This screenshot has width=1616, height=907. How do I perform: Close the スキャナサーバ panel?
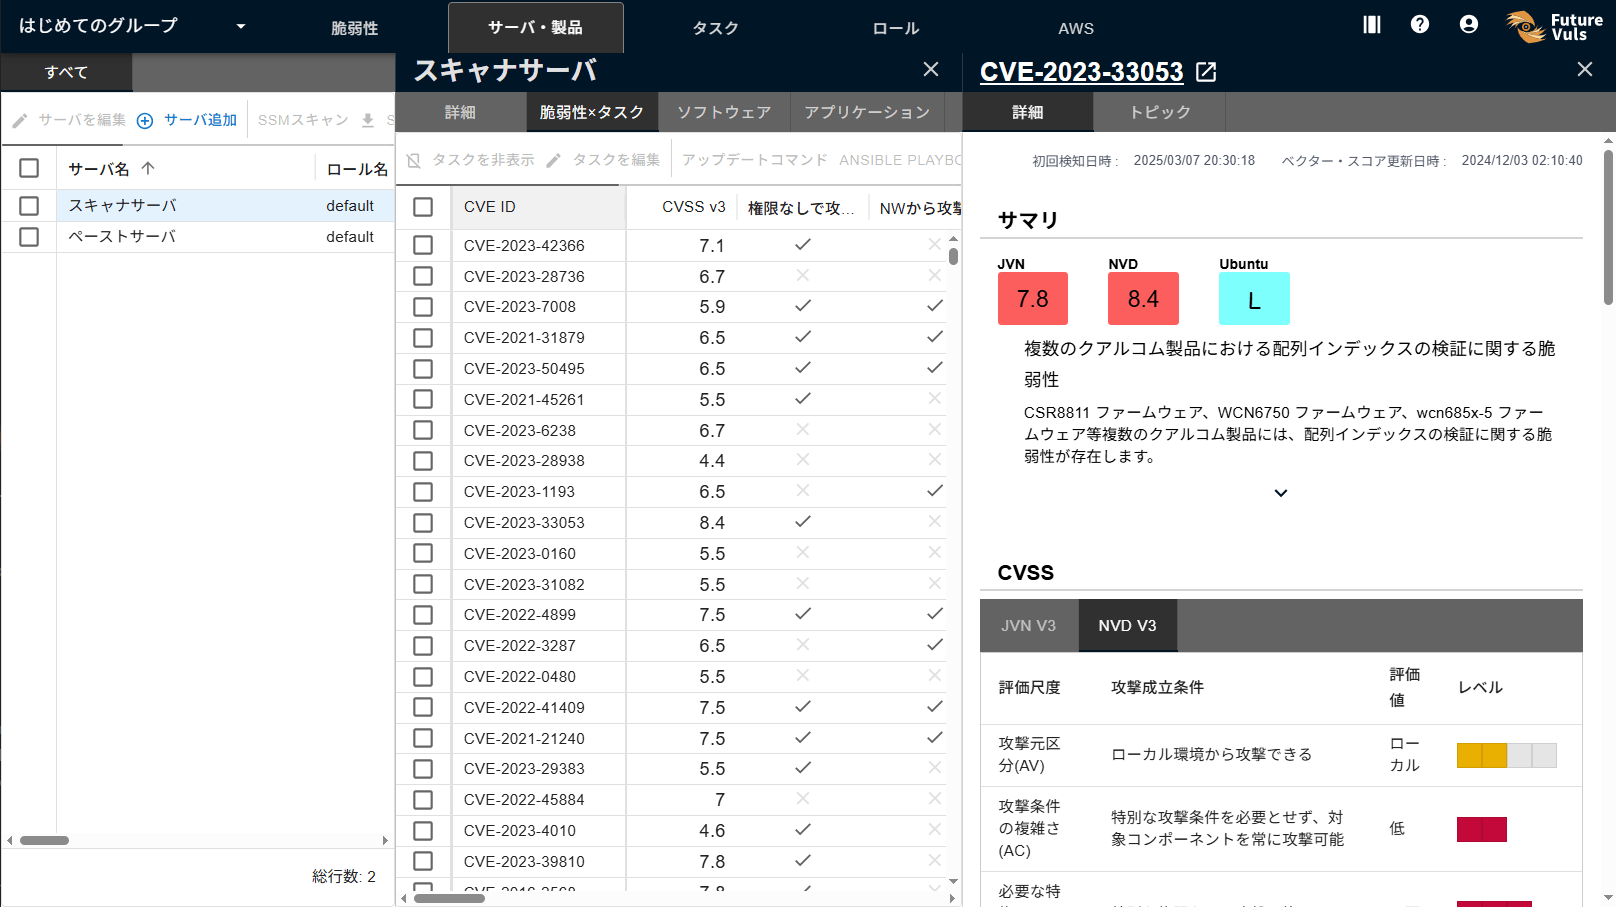point(931,69)
